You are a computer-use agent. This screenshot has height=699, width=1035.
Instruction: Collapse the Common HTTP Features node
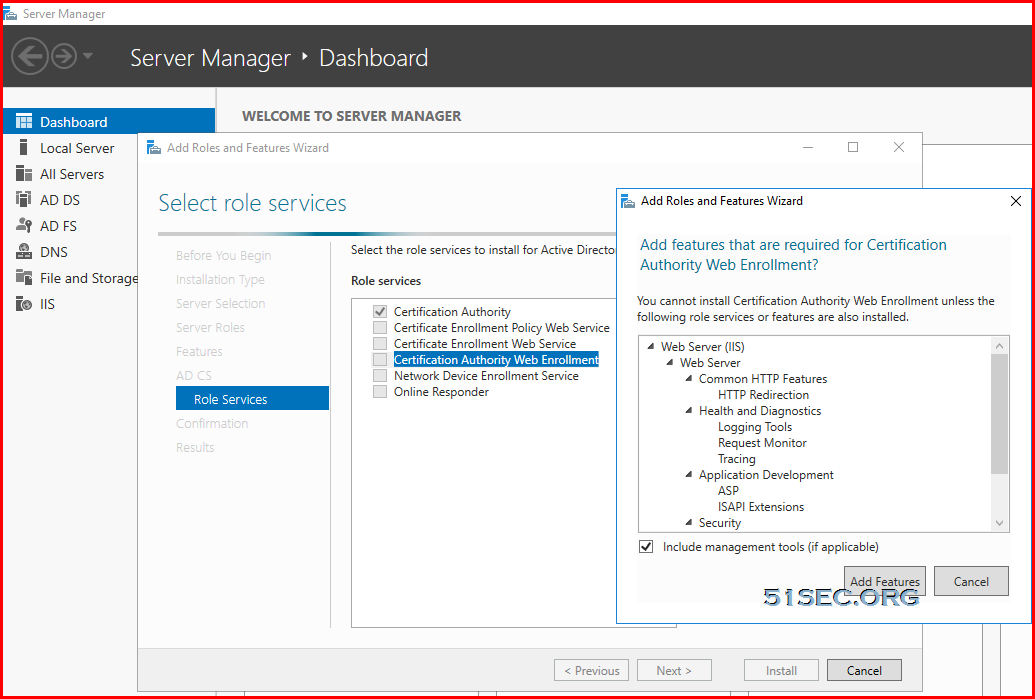pos(689,378)
